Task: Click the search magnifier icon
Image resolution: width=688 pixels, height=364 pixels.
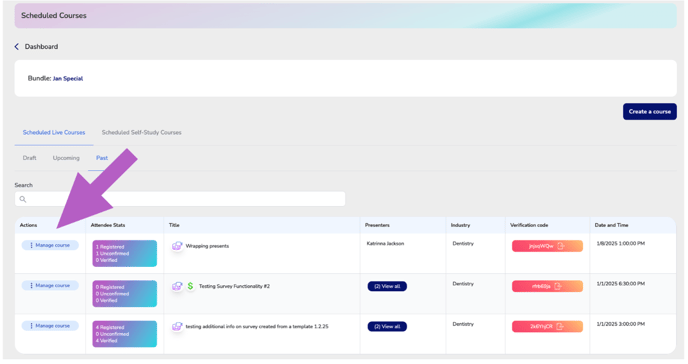Action: [23, 199]
